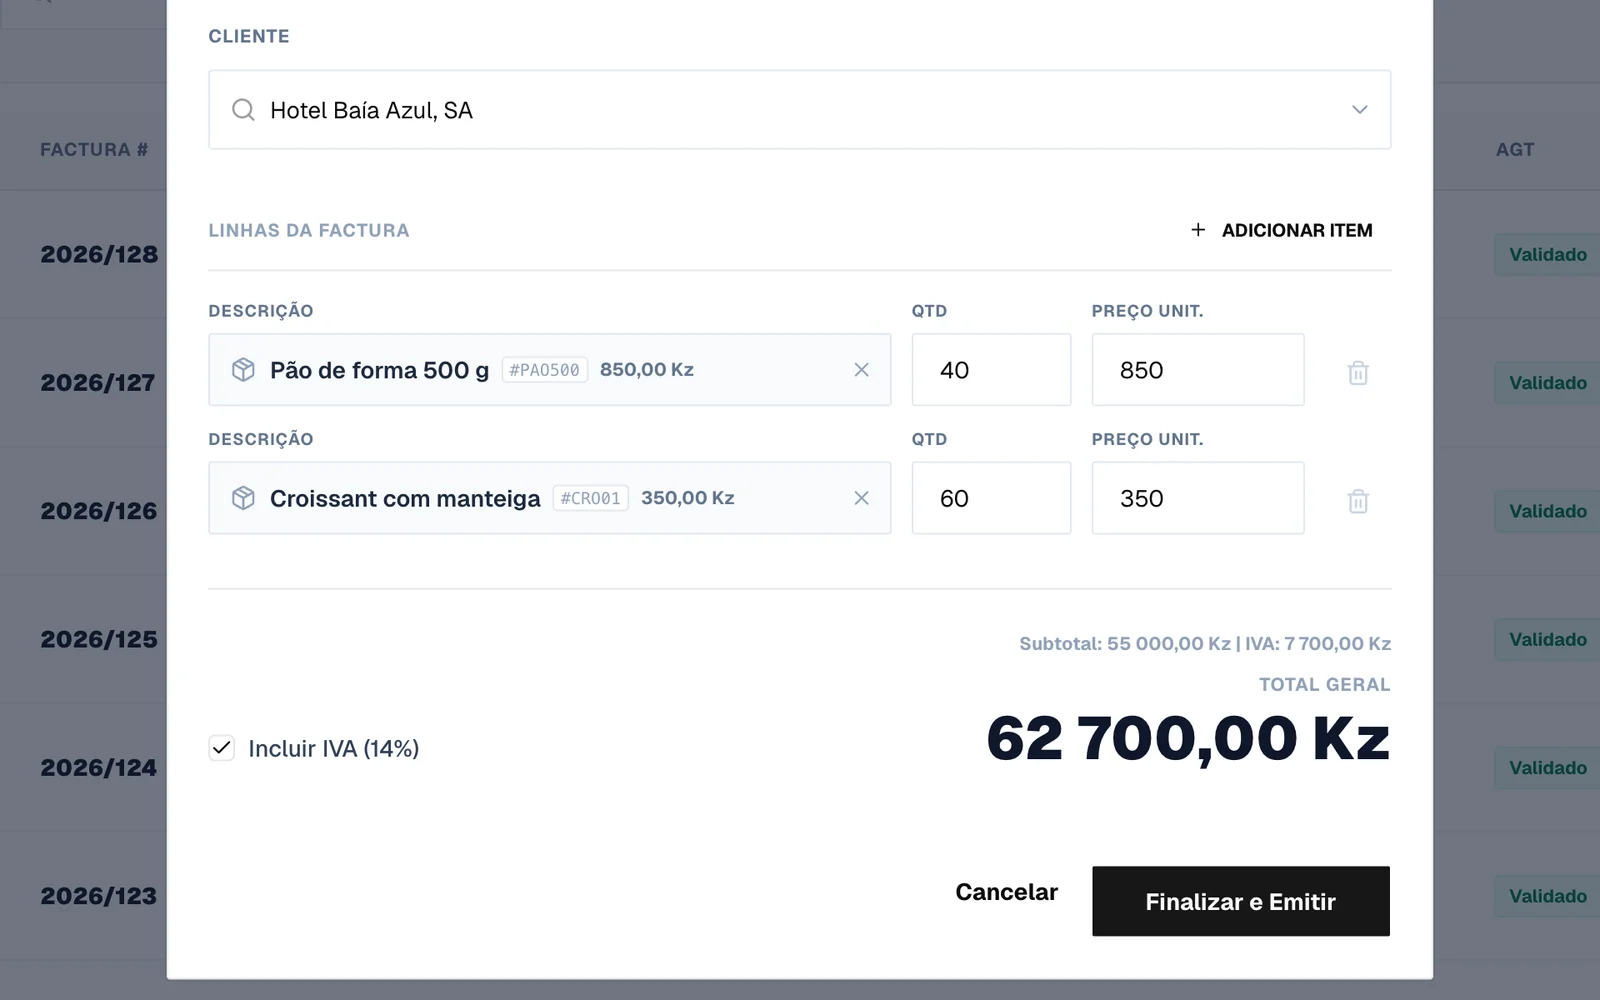Click the plus icon beside Adicionar Item
The image size is (1600, 1000).
coord(1198,230)
